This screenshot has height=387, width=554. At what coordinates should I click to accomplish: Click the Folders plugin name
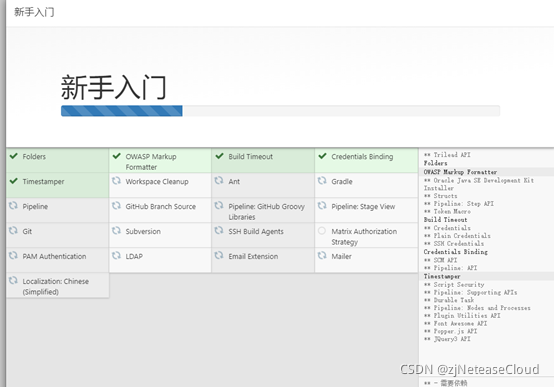point(34,157)
